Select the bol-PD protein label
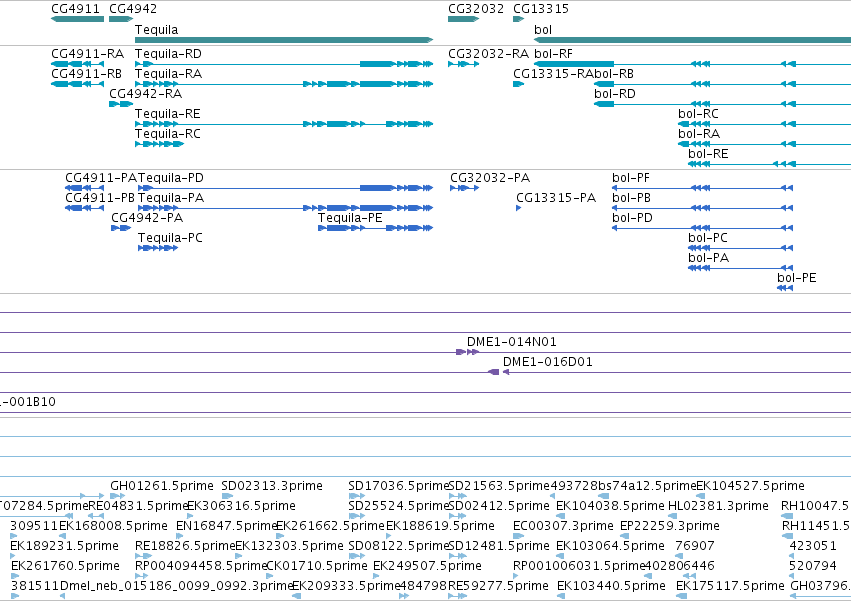 coord(632,218)
